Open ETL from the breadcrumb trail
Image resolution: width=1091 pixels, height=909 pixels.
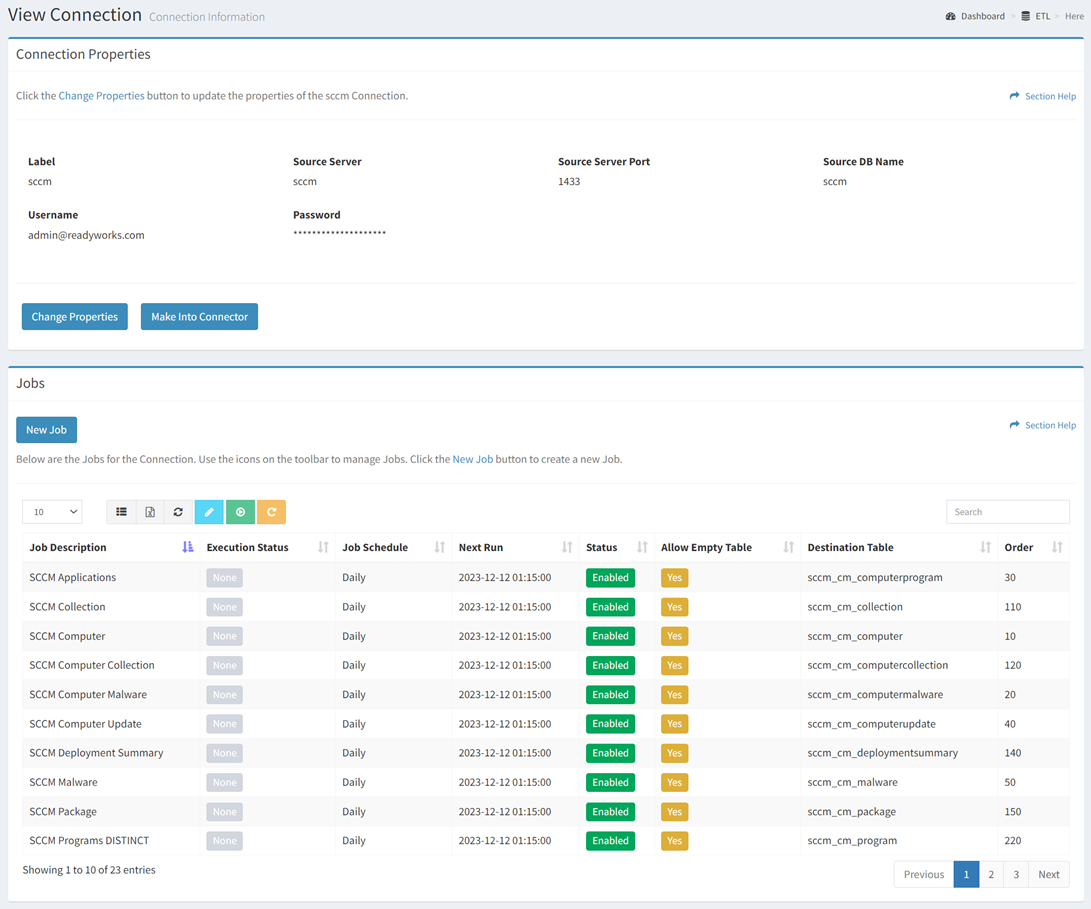[1043, 15]
